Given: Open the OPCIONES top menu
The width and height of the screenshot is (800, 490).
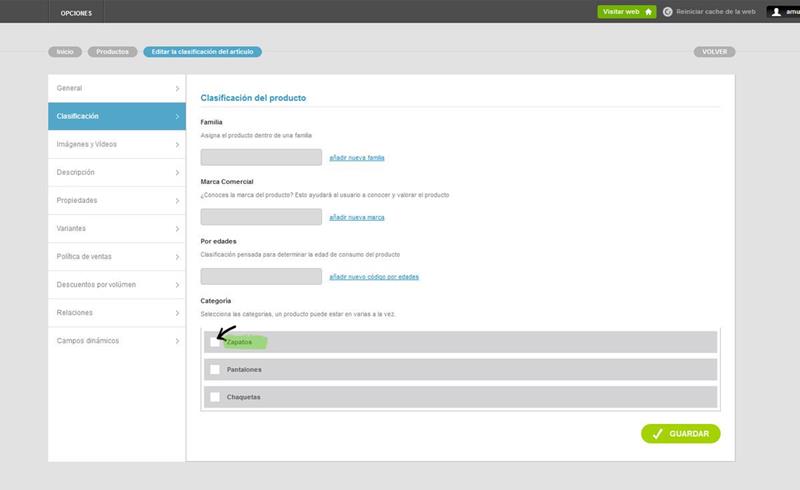Looking at the screenshot, I should [x=77, y=12].
